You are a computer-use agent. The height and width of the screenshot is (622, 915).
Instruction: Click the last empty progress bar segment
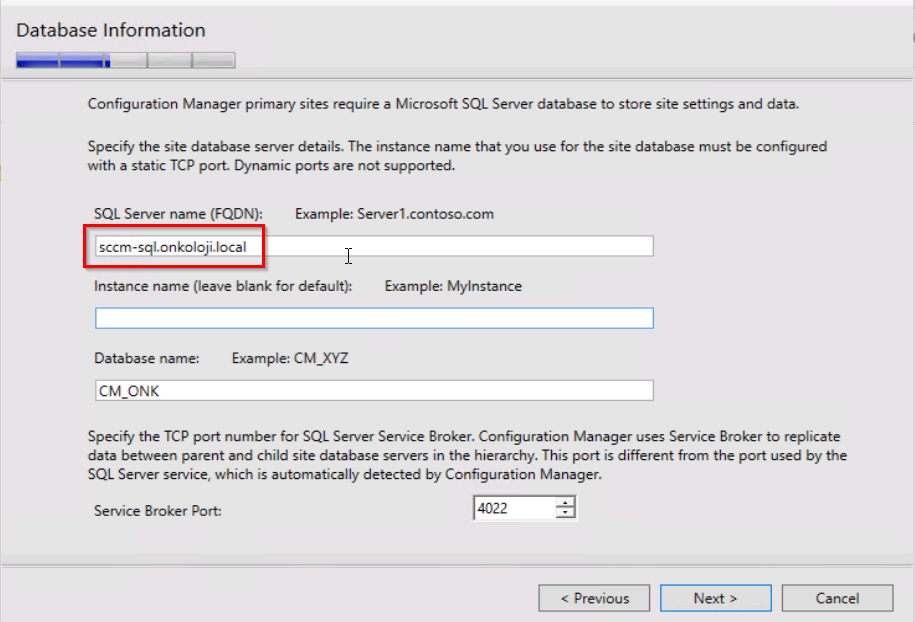point(214,60)
